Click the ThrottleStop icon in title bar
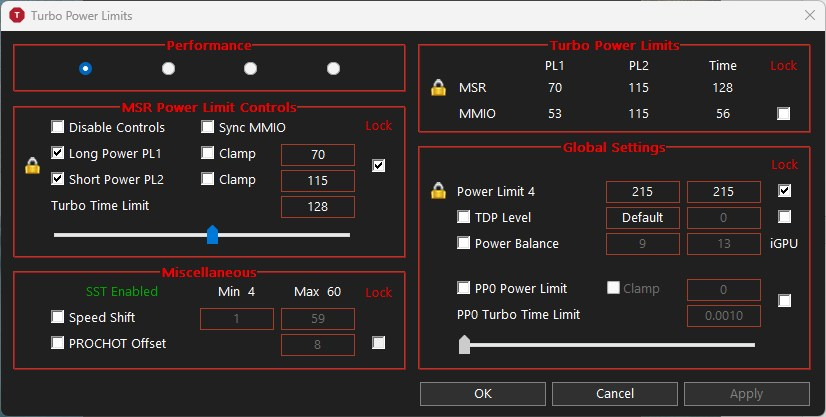The height and width of the screenshot is (417, 826). [17, 15]
